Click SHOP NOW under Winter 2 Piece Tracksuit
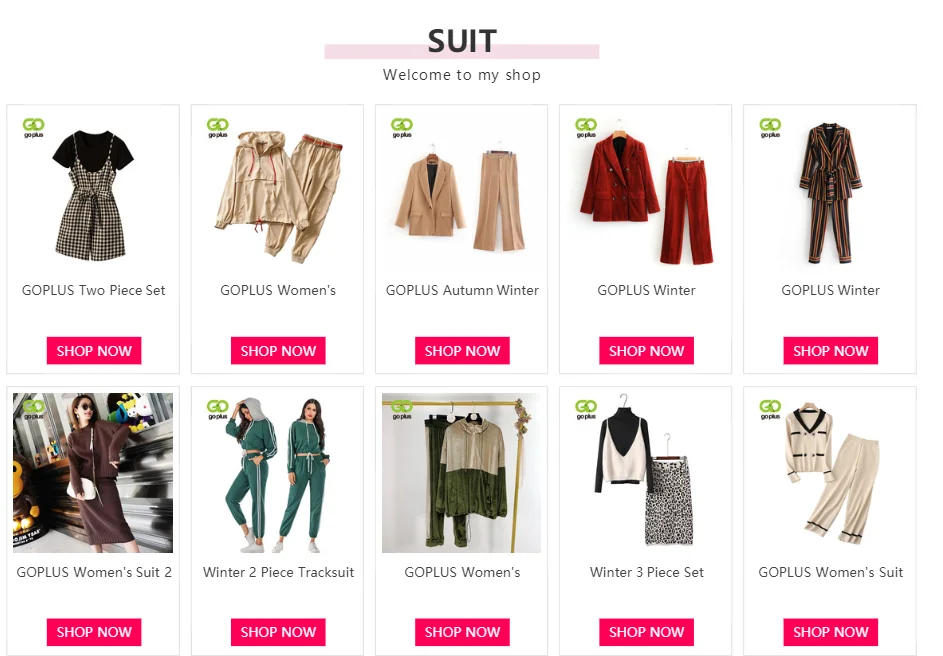The width and height of the screenshot is (943, 656). tap(278, 632)
